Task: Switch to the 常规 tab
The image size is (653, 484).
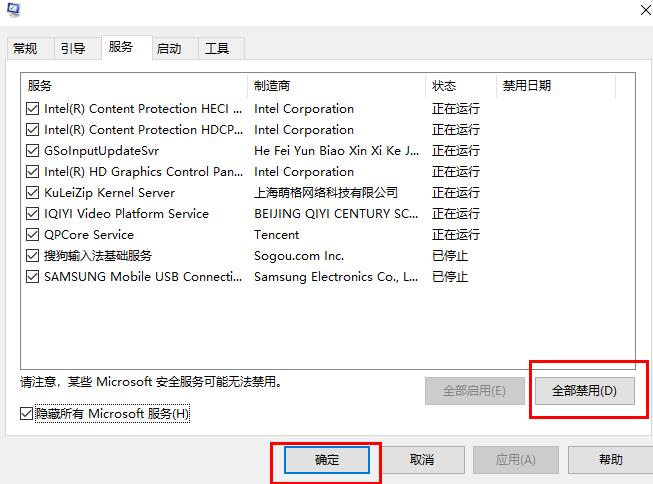Action: click(x=25, y=49)
